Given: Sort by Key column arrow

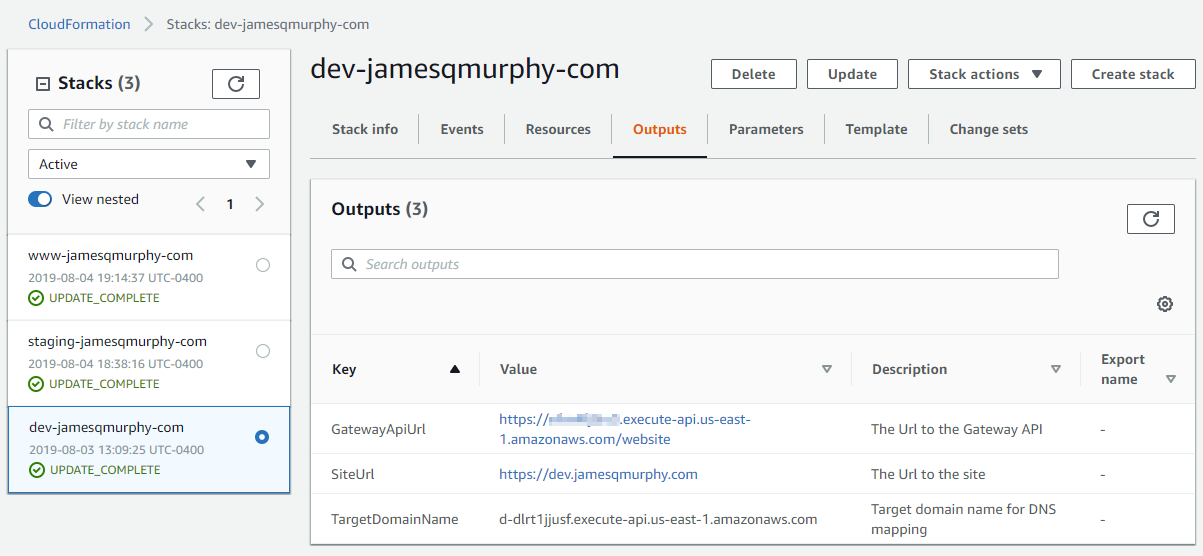Looking at the screenshot, I should point(455,369).
